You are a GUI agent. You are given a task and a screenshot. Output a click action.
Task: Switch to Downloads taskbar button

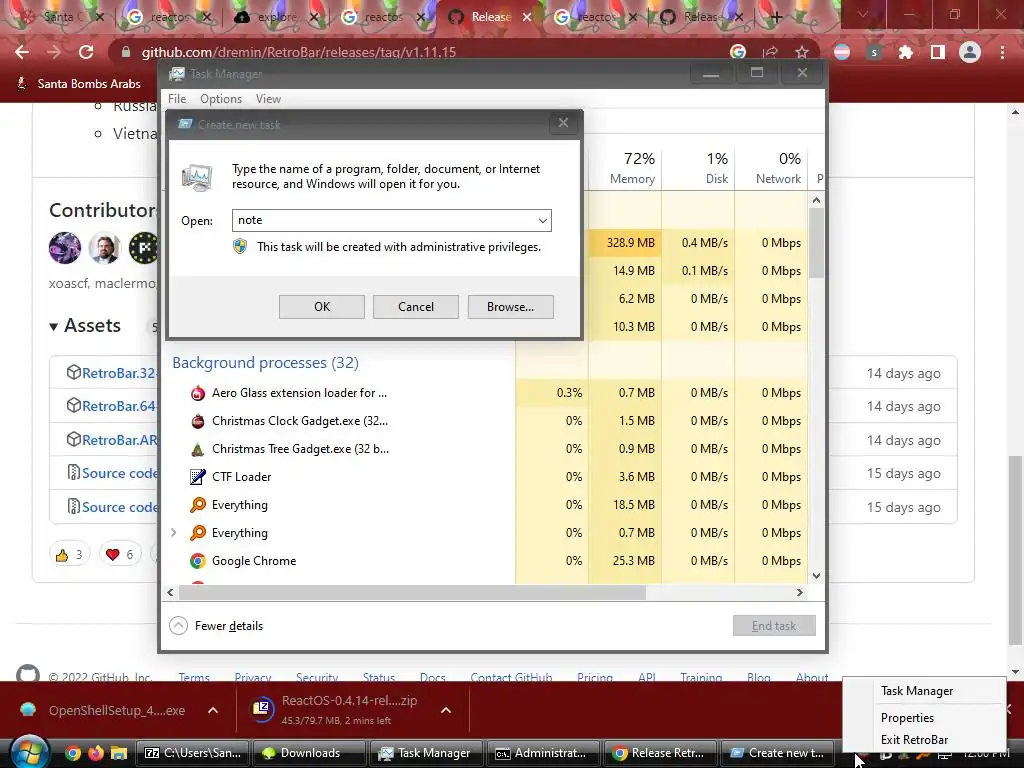pyautogui.click(x=308, y=753)
